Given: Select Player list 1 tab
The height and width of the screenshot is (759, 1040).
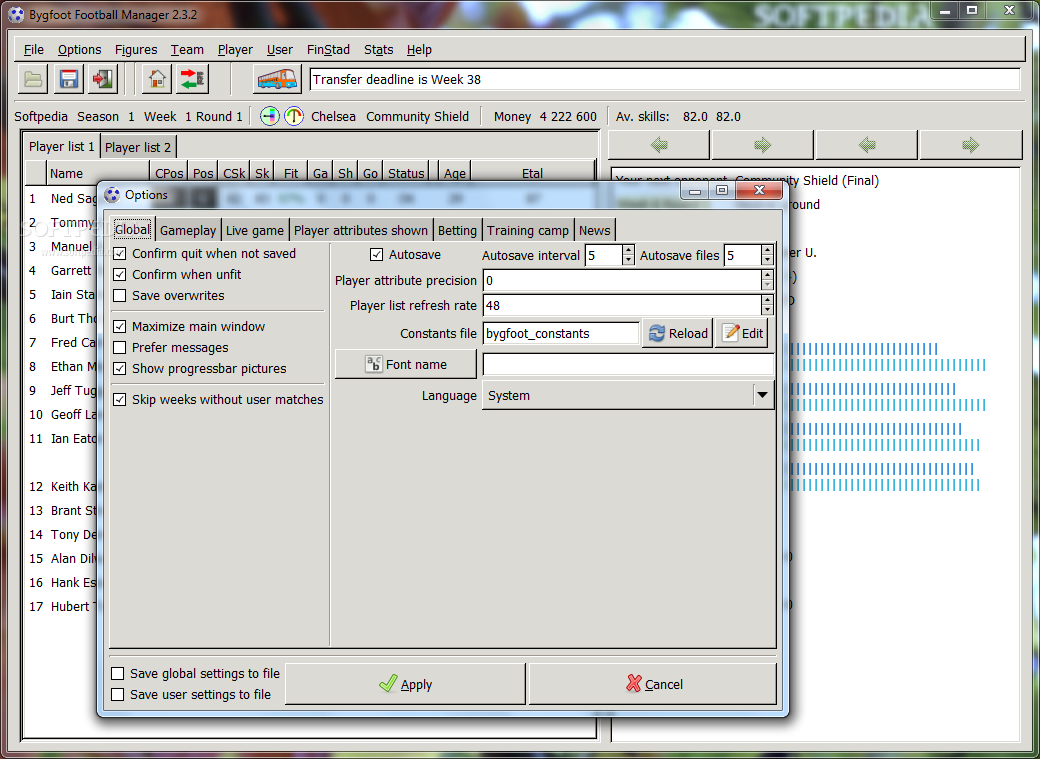Looking at the screenshot, I should [x=62, y=147].
